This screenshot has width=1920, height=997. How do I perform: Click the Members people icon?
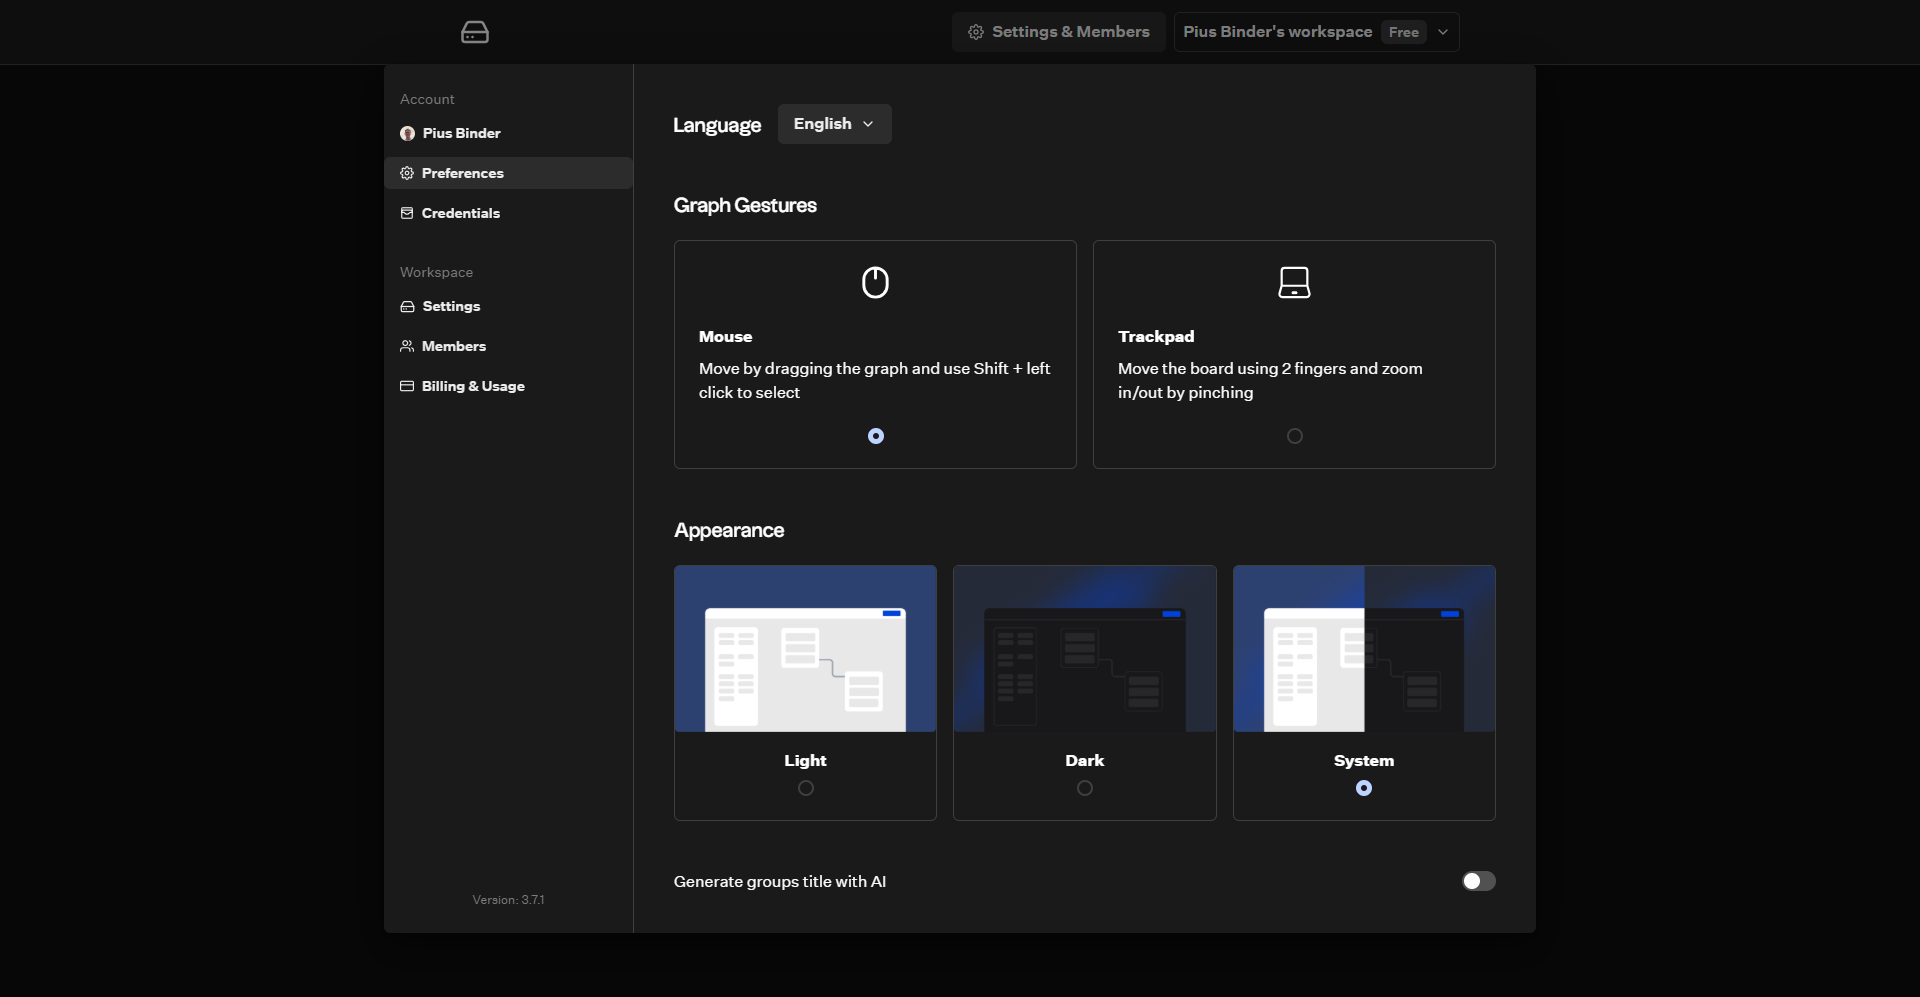[x=407, y=346]
